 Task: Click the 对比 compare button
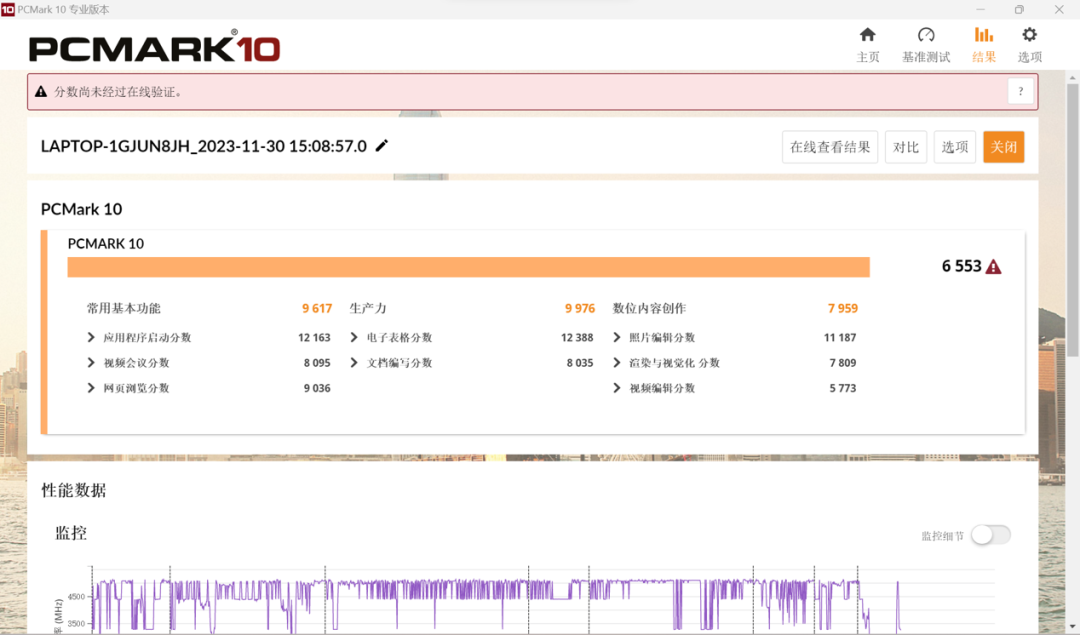tap(906, 147)
